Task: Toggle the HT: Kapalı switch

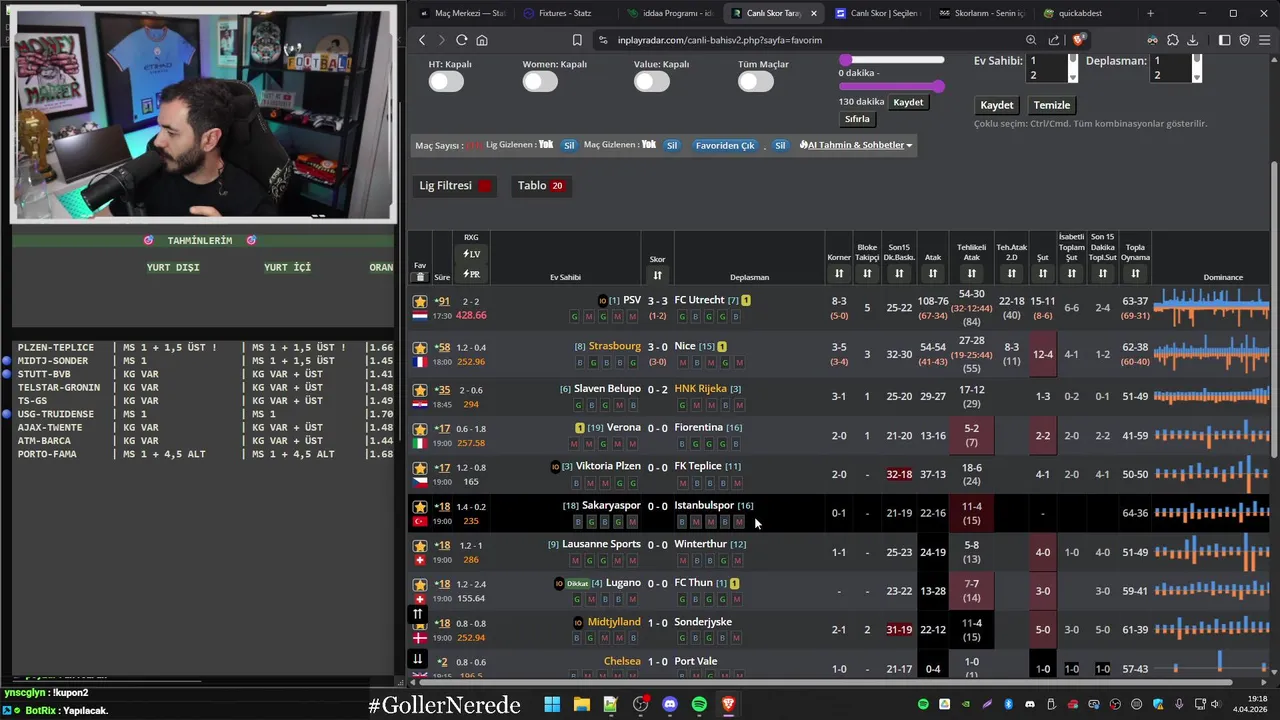Action: tap(446, 82)
